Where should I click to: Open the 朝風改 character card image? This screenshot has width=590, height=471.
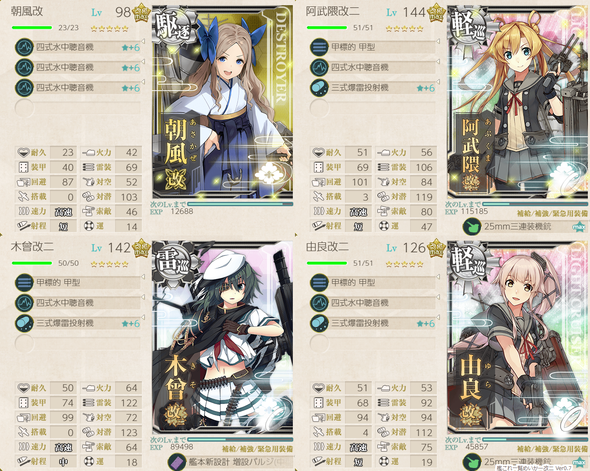coord(223,102)
